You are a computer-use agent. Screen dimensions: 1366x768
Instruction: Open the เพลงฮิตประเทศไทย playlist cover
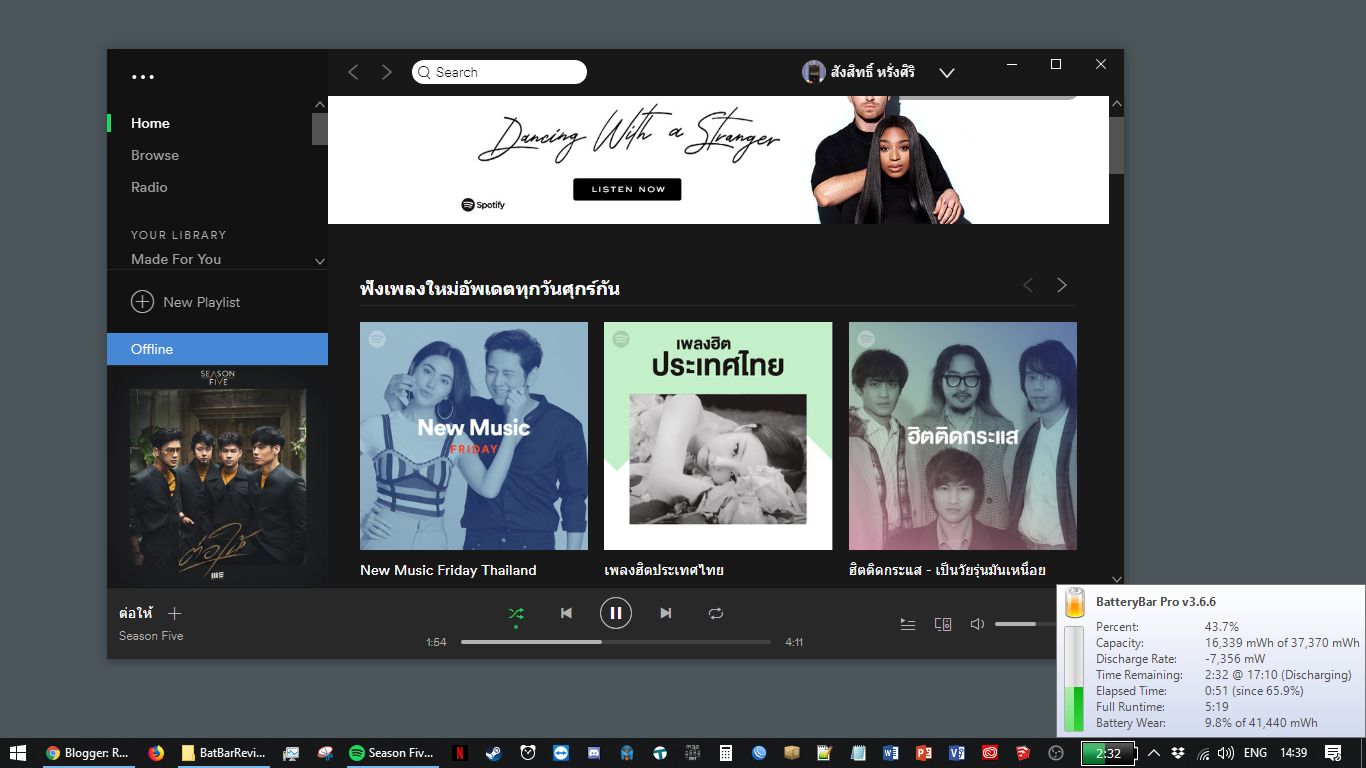(x=718, y=436)
